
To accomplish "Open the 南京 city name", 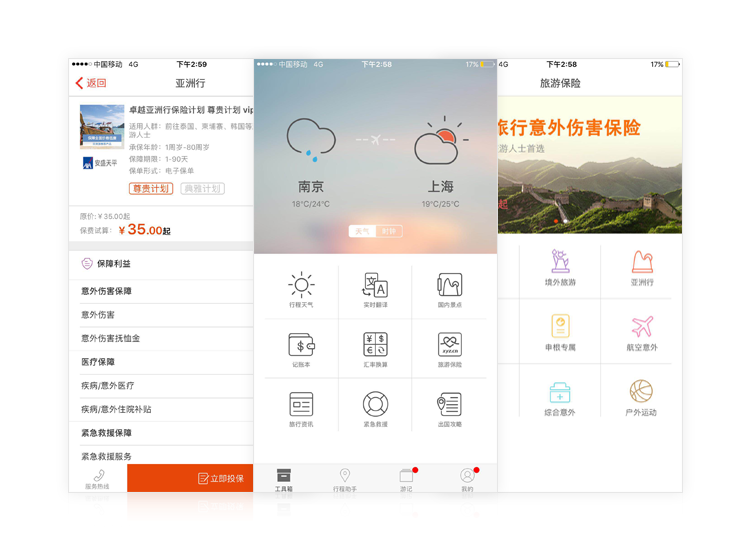I will point(311,187).
